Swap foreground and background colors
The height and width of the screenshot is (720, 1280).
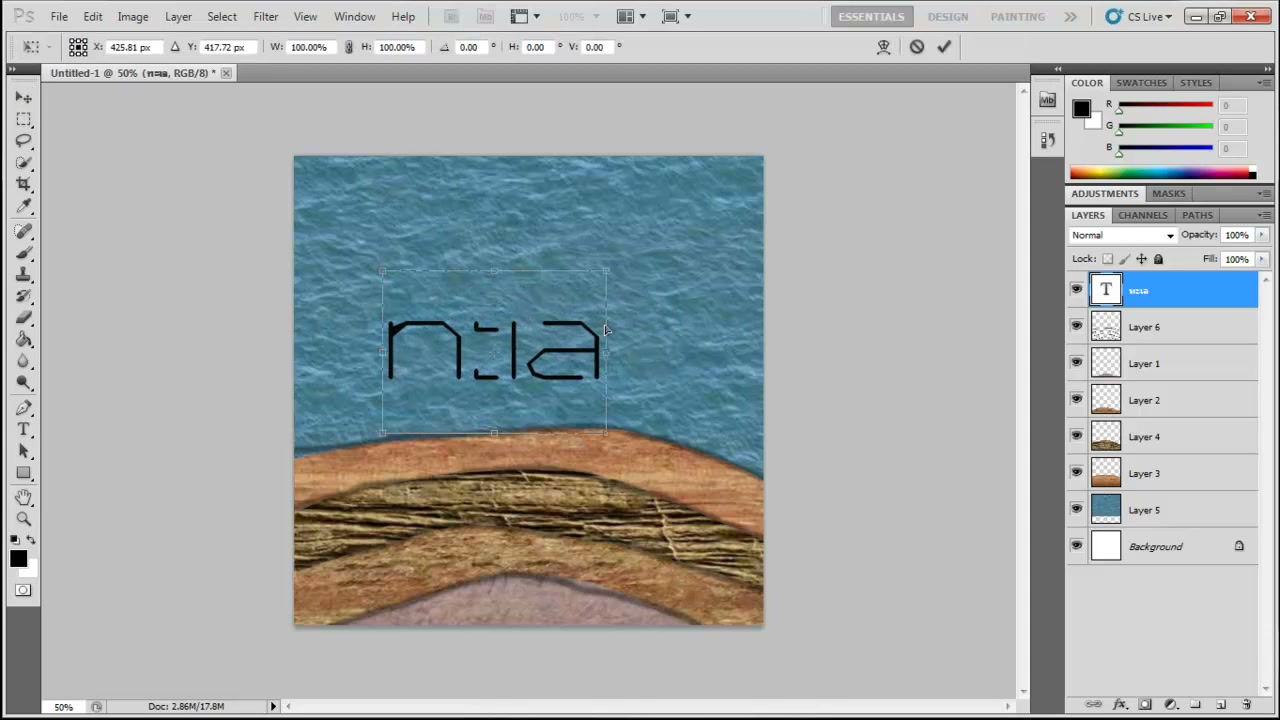point(31,540)
